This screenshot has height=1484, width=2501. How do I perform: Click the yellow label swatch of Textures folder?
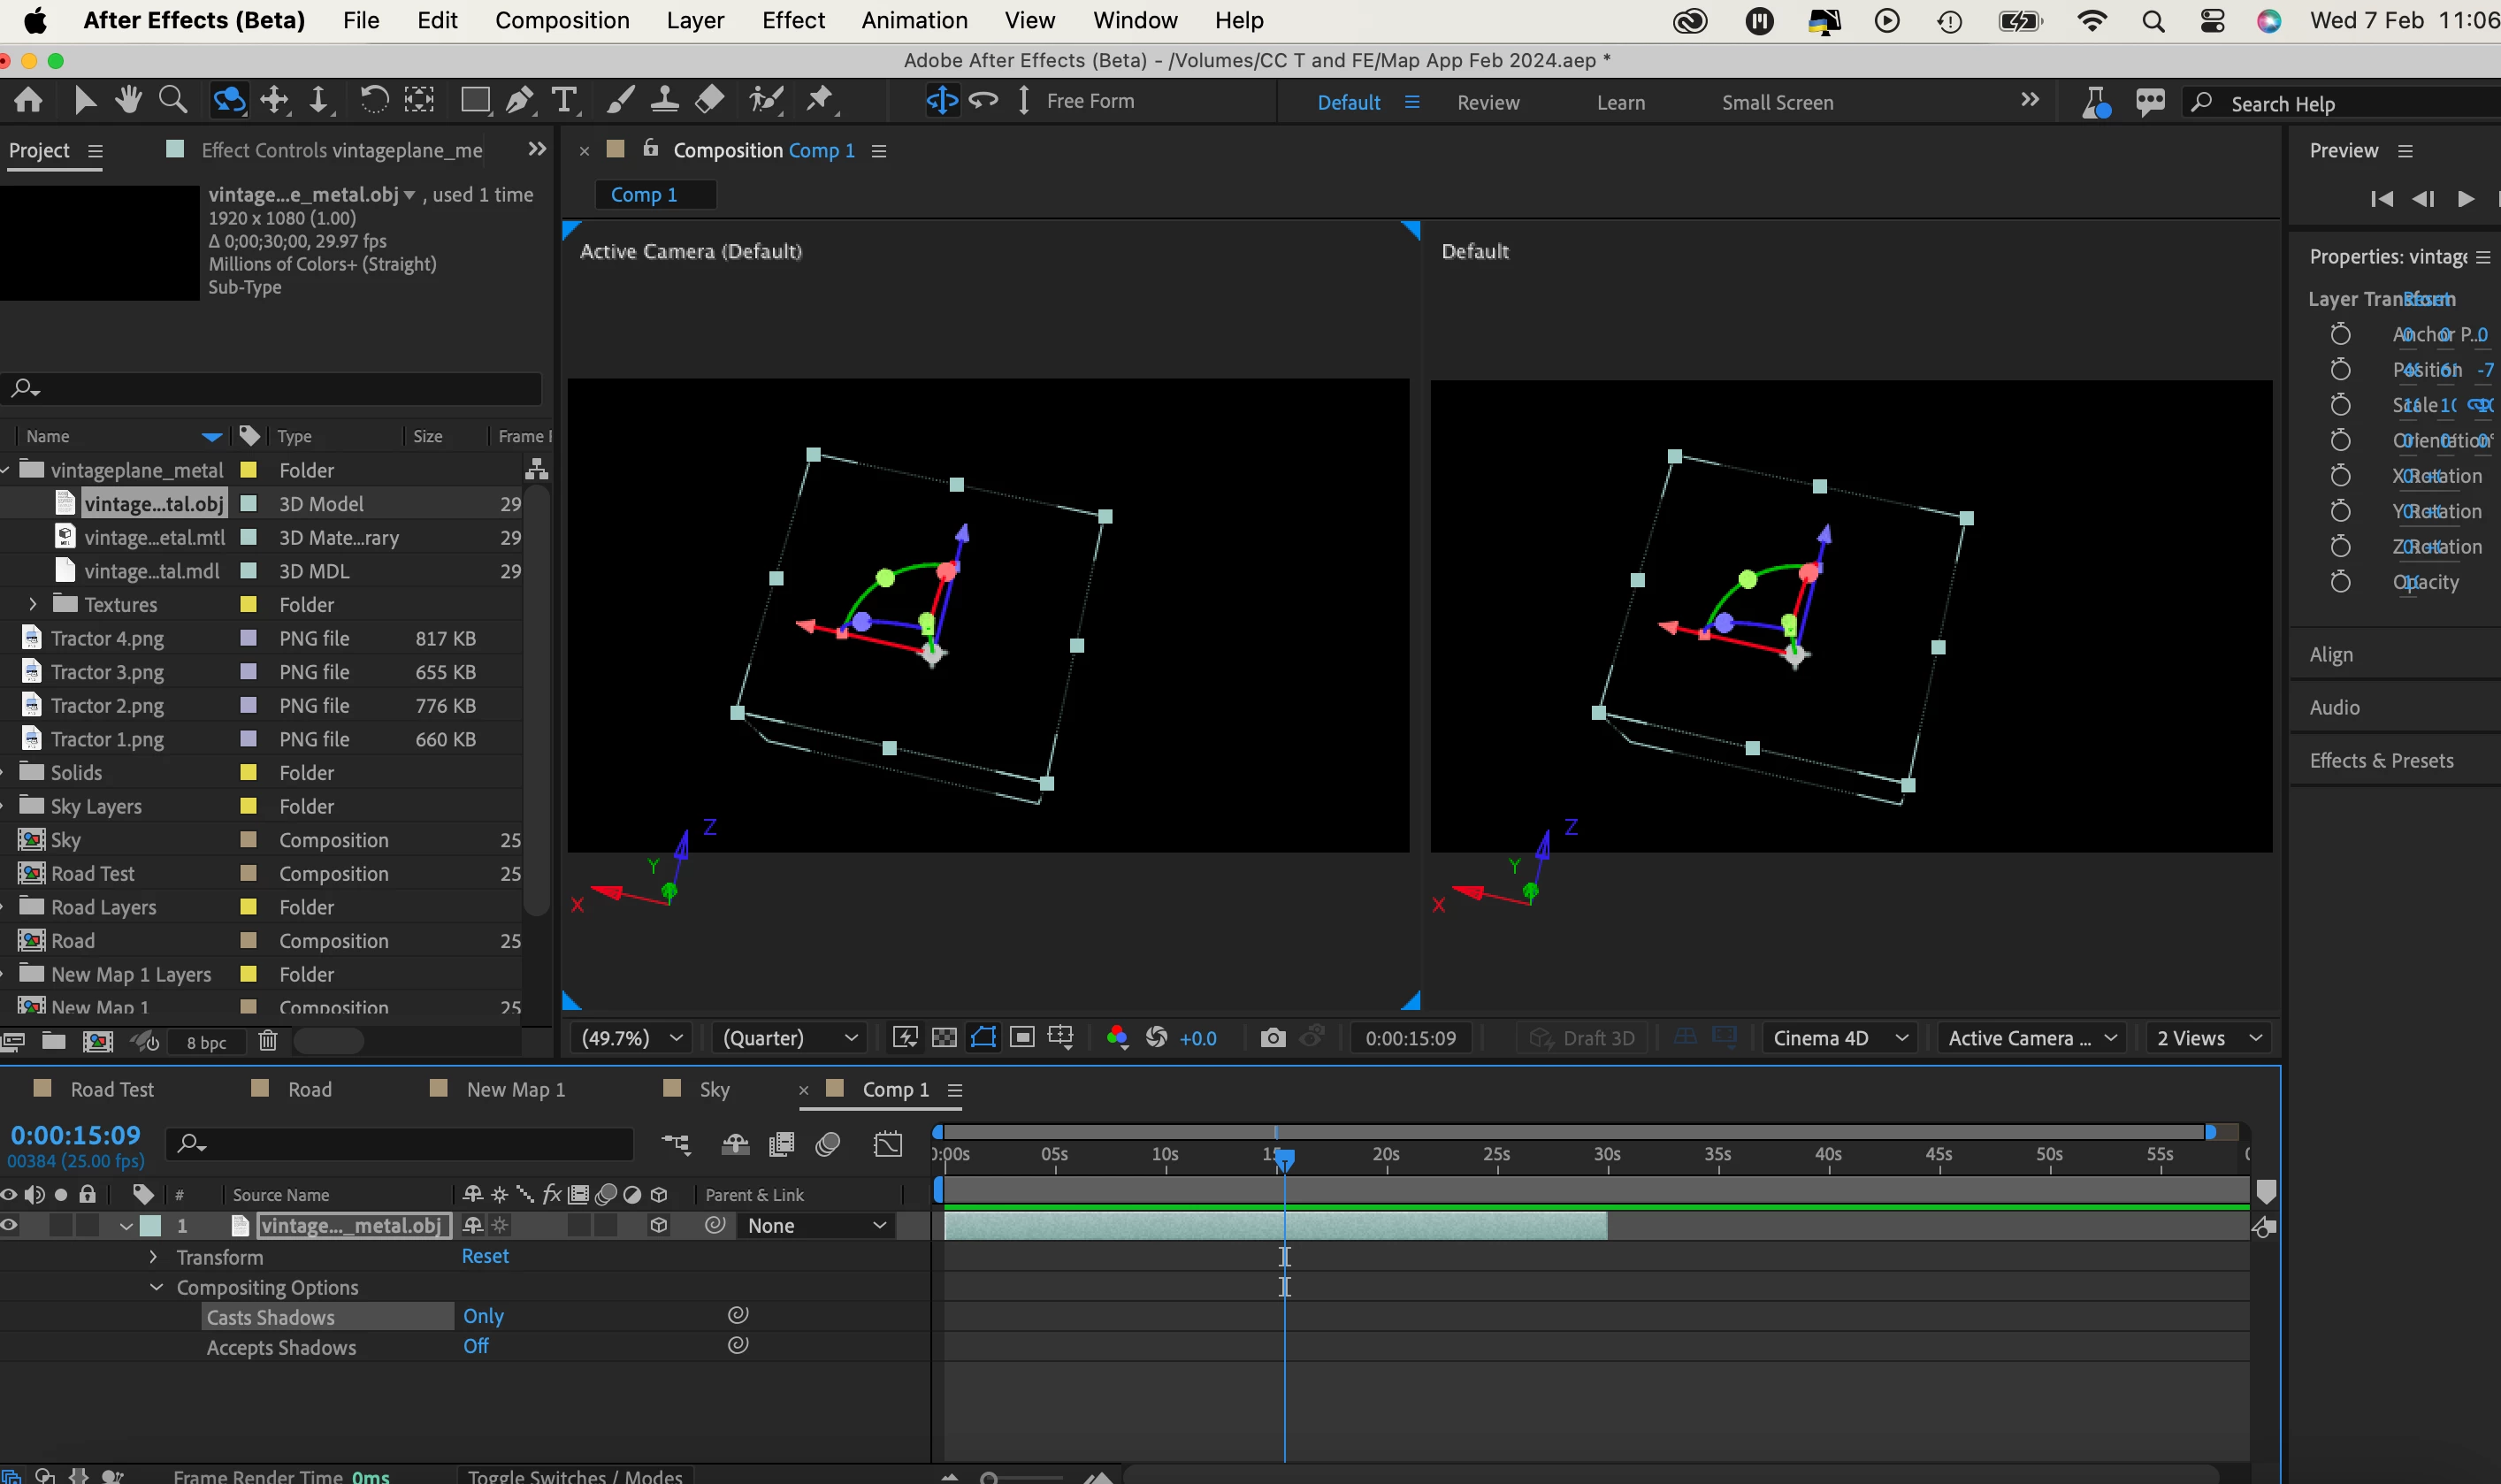(x=249, y=604)
